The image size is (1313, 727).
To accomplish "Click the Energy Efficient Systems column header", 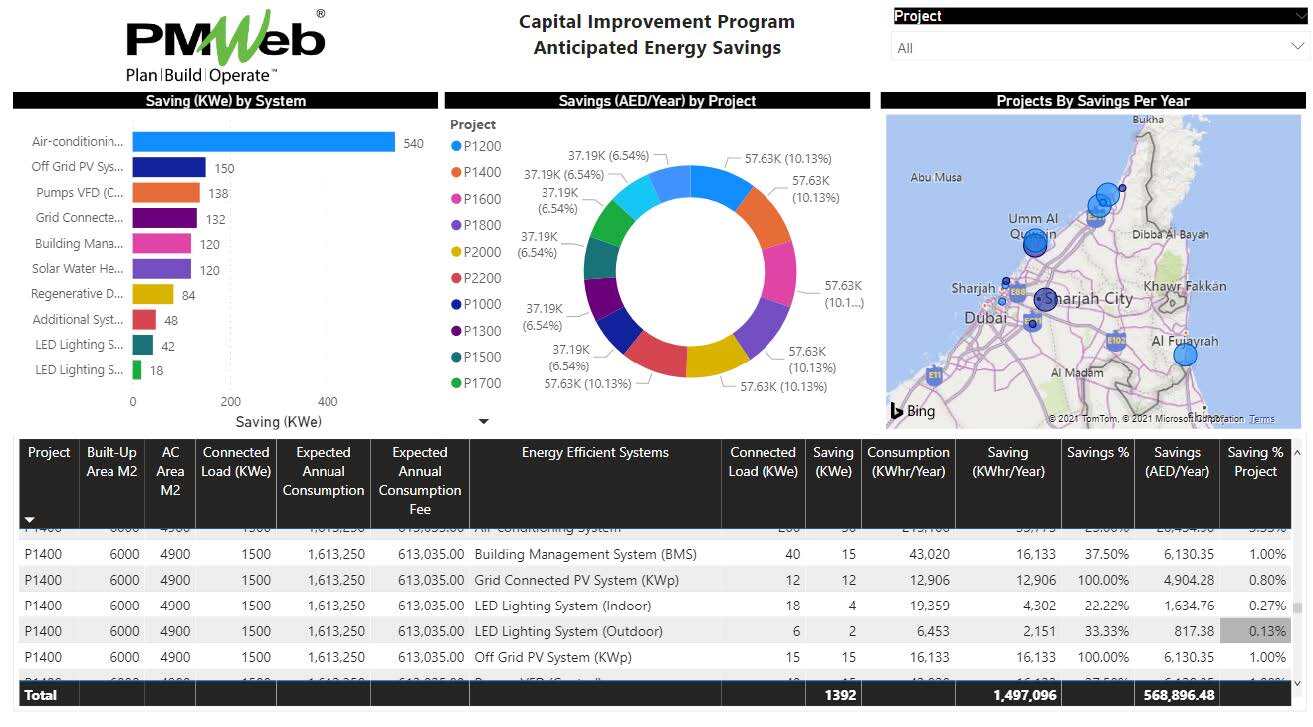I will tap(595, 453).
